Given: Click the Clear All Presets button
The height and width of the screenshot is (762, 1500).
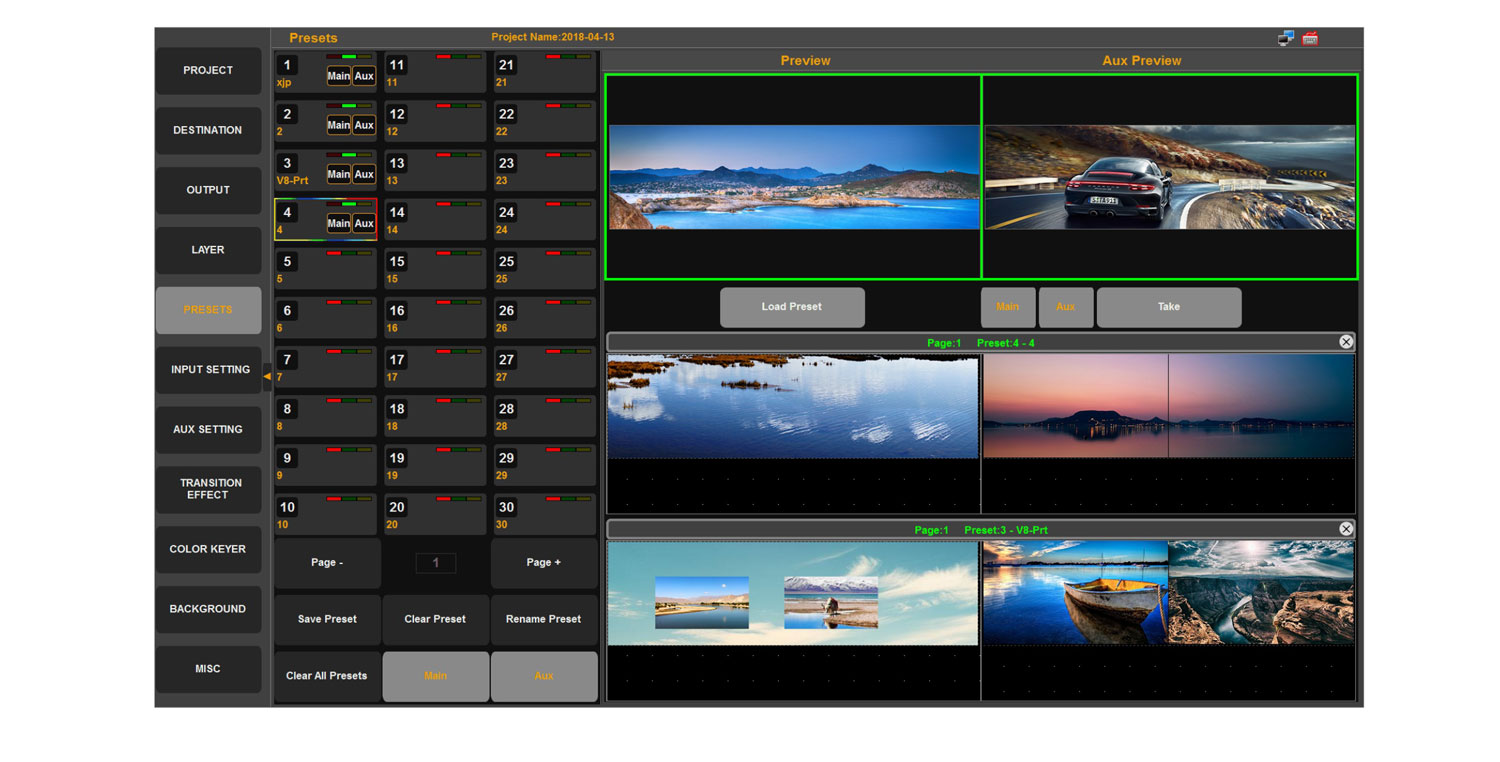Looking at the screenshot, I should (x=327, y=676).
